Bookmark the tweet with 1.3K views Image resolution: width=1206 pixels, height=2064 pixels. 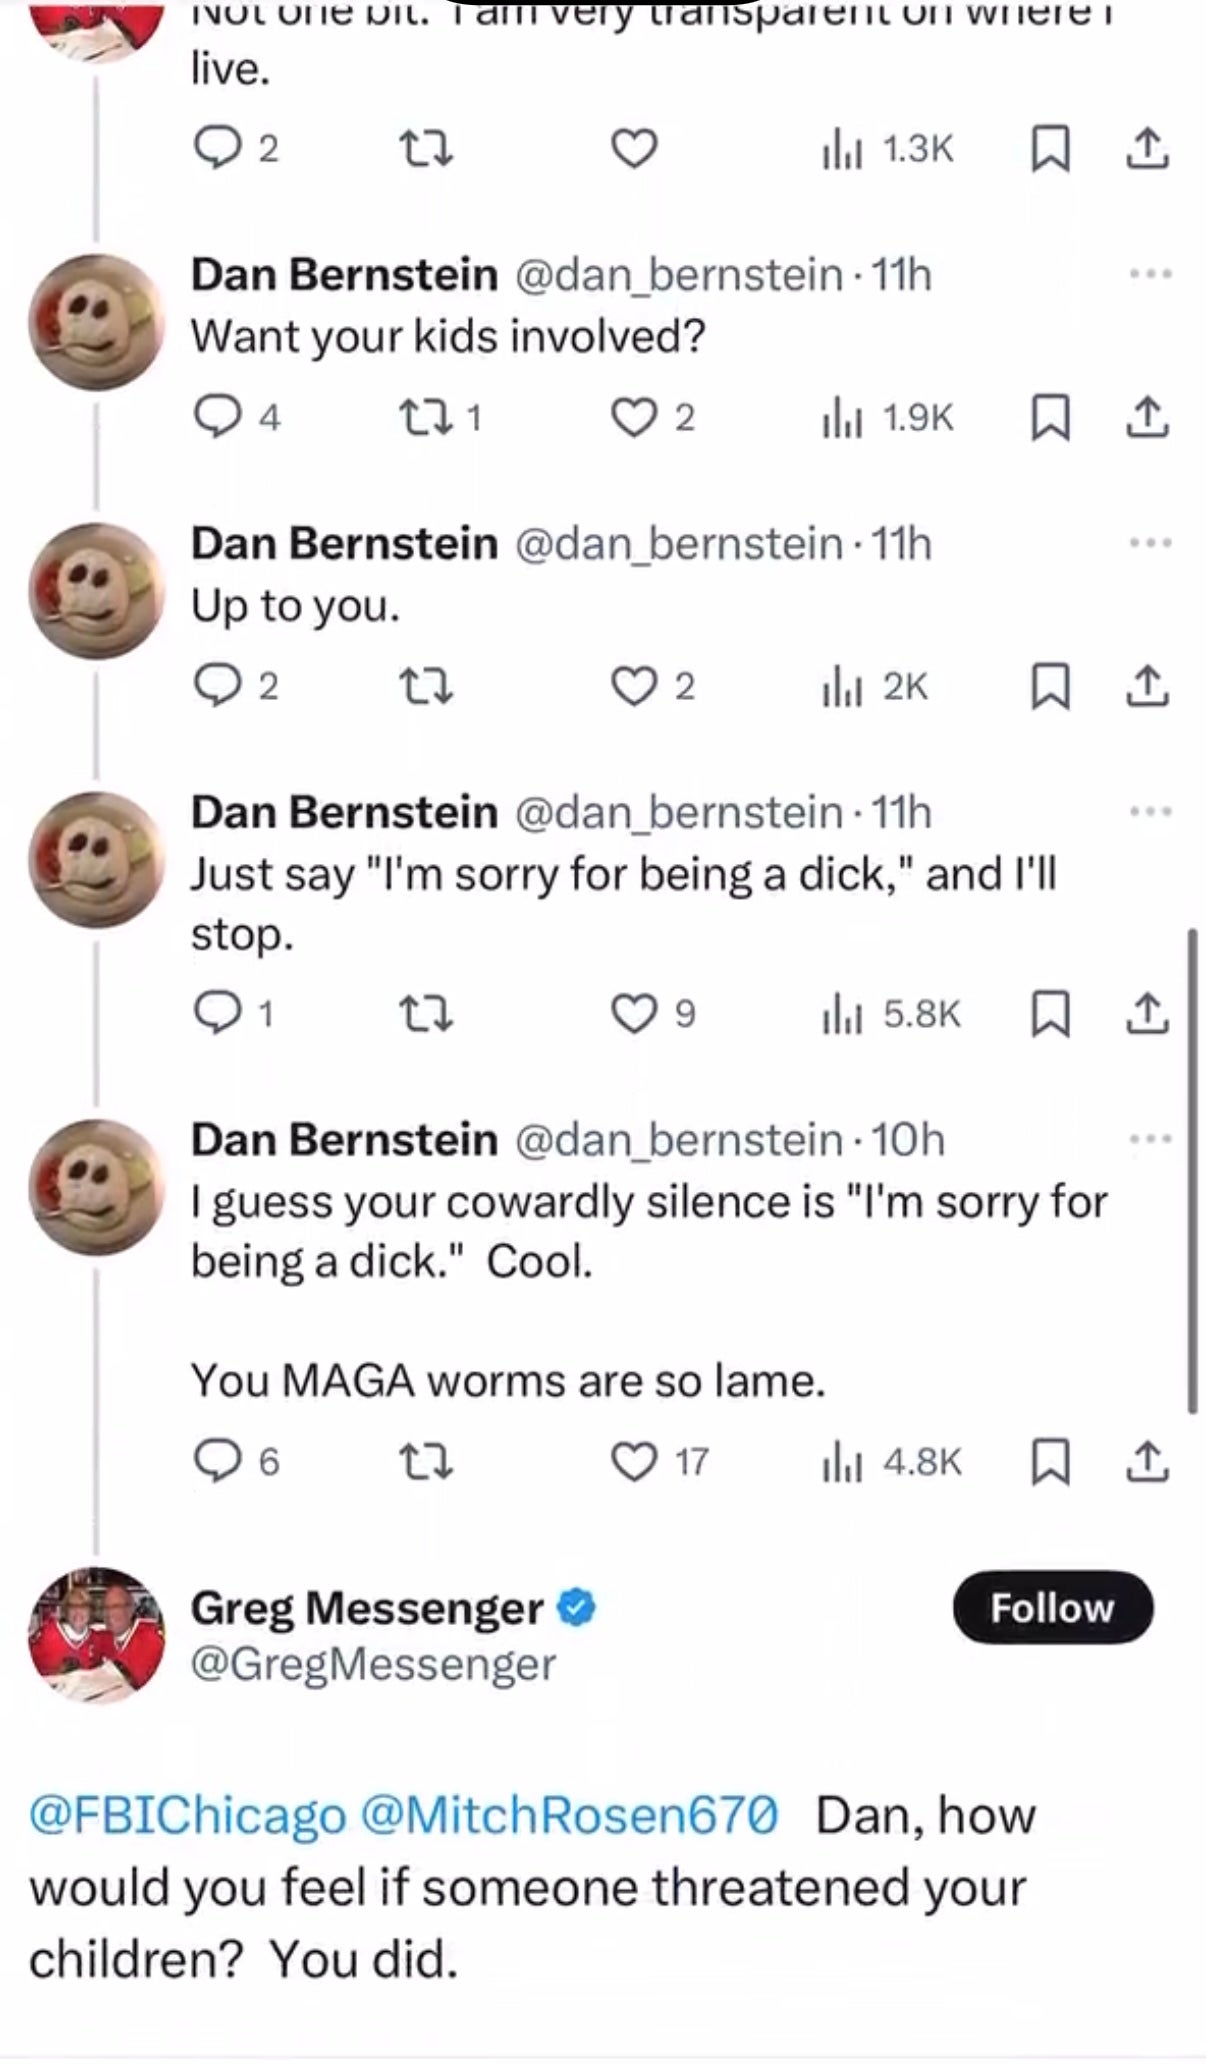[x=1048, y=150]
